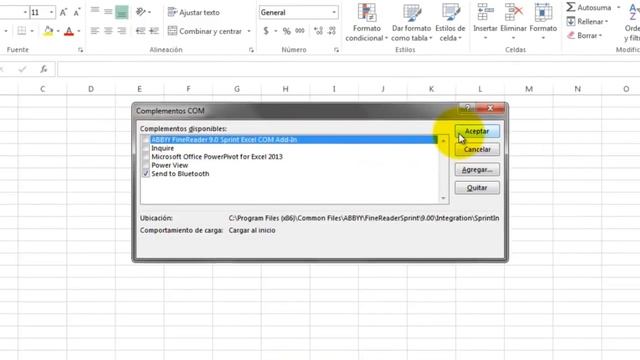This screenshot has height=360, width=640.
Task: Open Fuente group dialog launcher
Action: tap(80, 50)
